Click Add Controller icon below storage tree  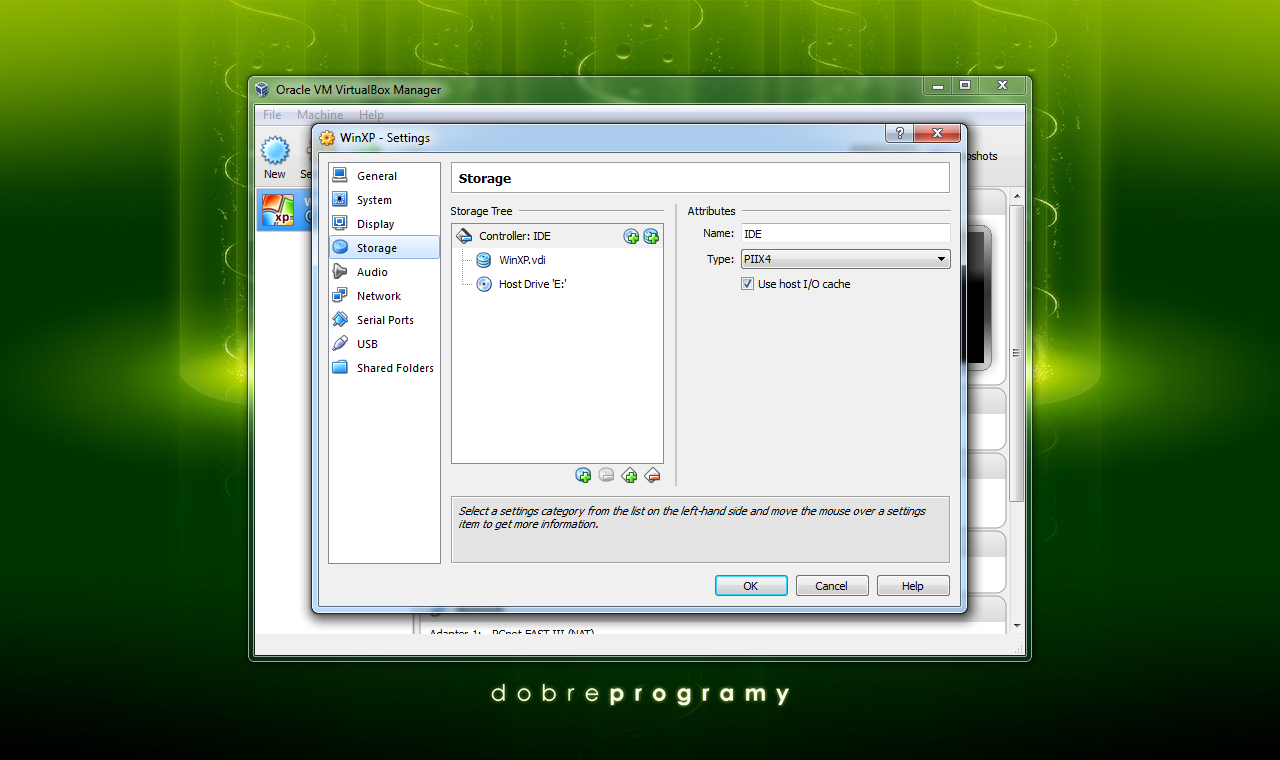630,475
